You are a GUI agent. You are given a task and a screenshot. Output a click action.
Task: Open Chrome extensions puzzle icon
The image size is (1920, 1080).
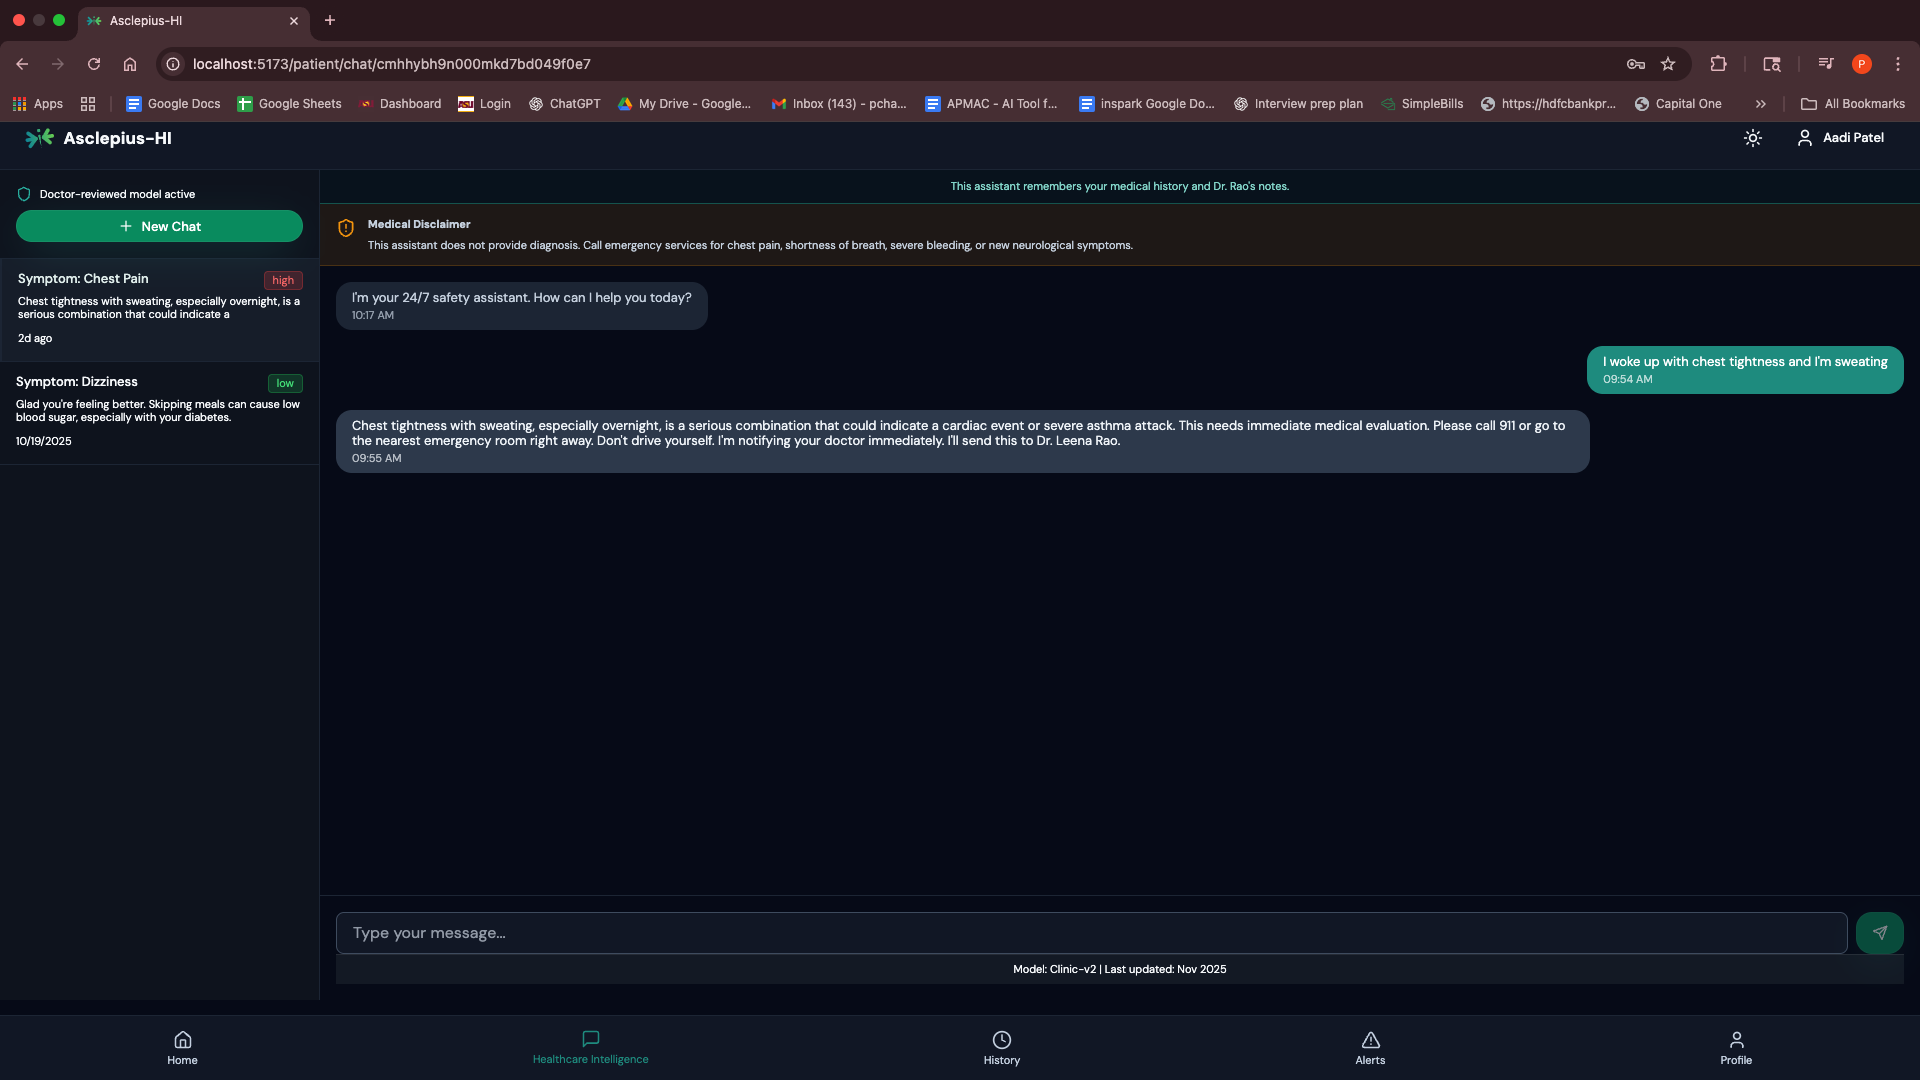click(x=1718, y=64)
